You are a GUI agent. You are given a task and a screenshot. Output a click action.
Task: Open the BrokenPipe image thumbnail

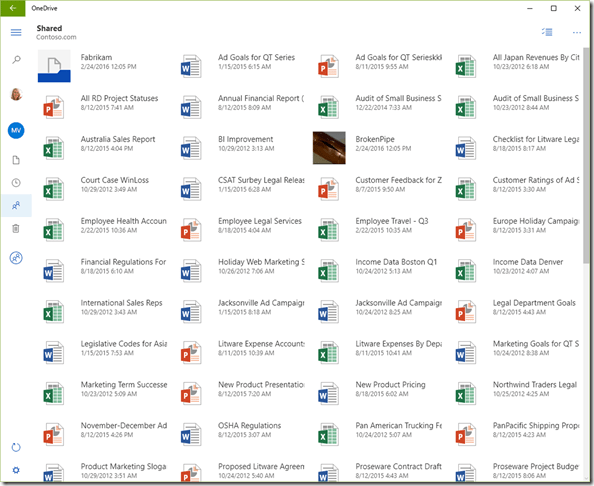click(329, 148)
